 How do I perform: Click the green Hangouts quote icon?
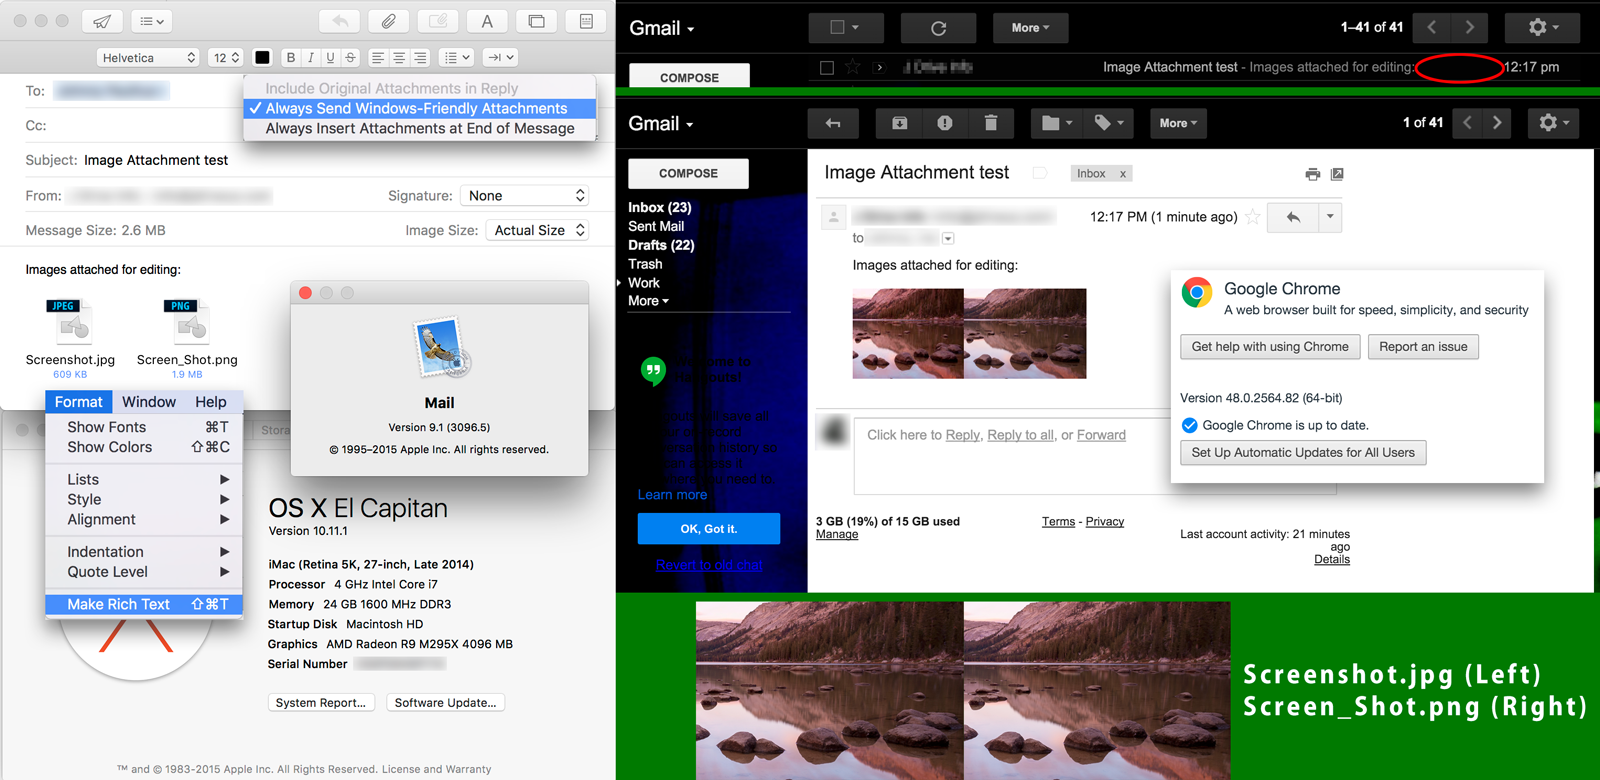pos(653,371)
